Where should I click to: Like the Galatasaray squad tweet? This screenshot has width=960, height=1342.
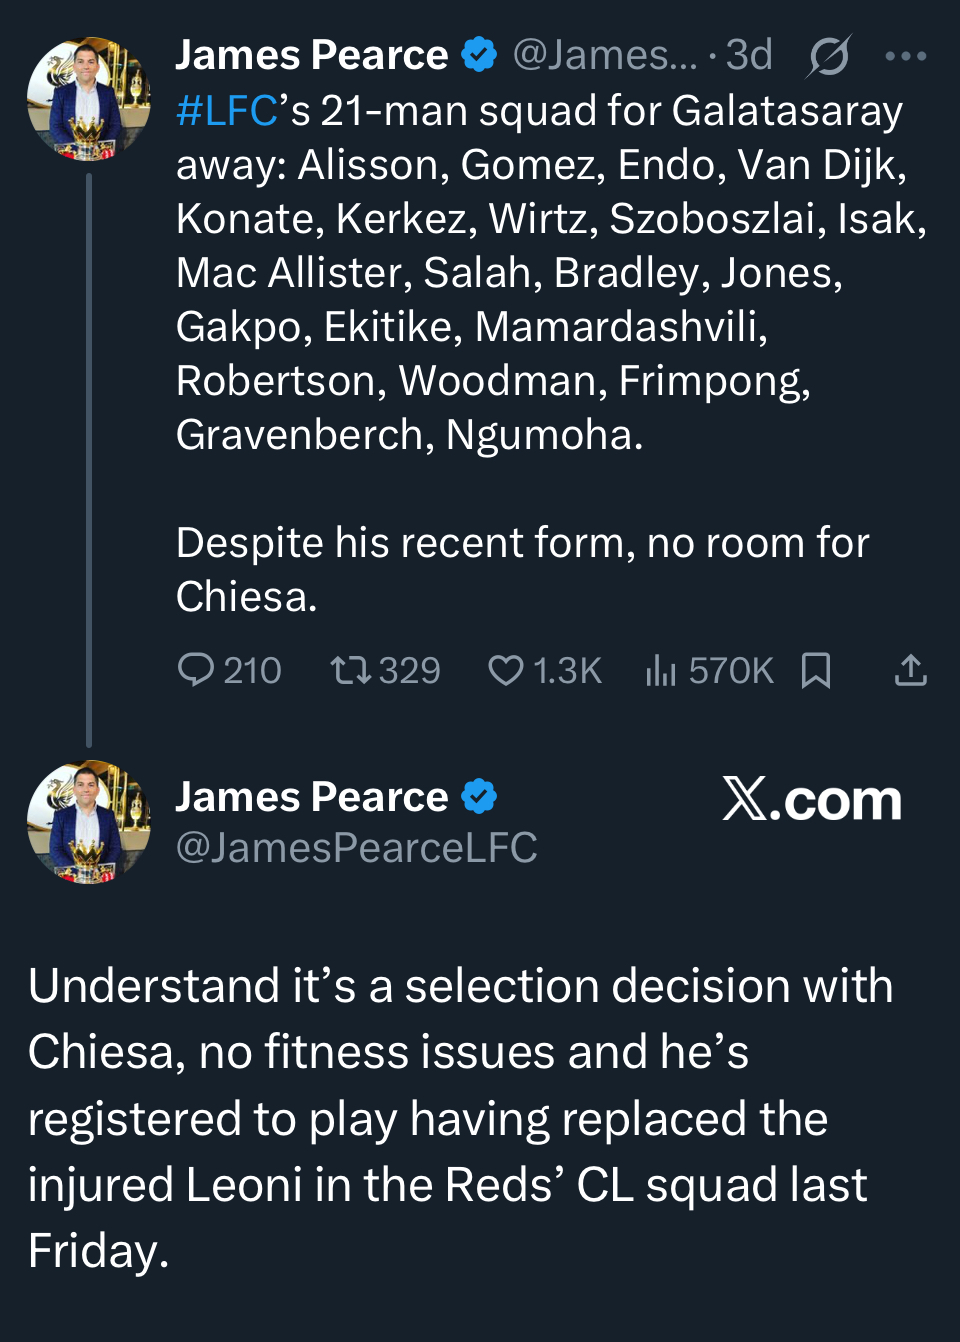[x=506, y=670]
